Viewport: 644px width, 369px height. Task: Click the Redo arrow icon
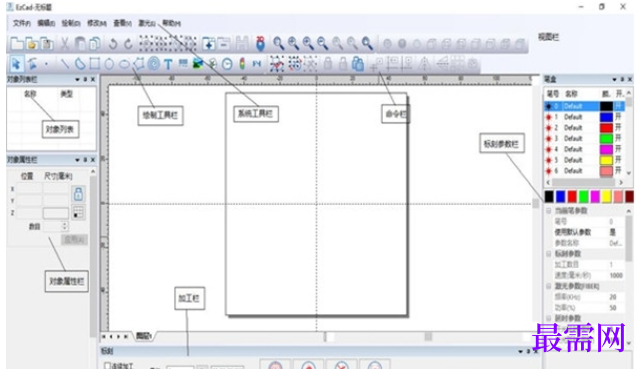click(128, 44)
